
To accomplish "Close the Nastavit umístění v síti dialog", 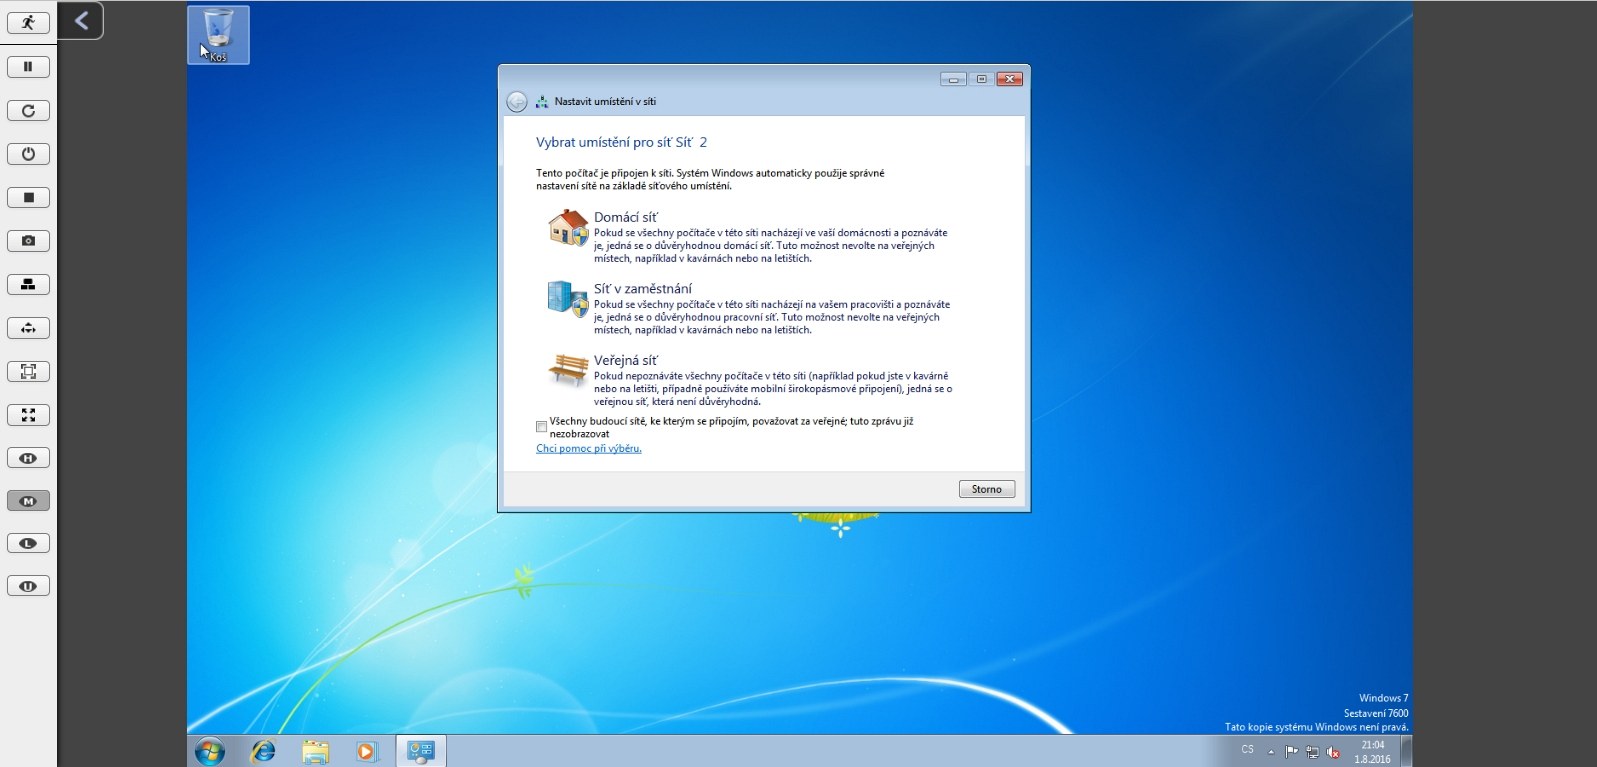I will (1009, 79).
